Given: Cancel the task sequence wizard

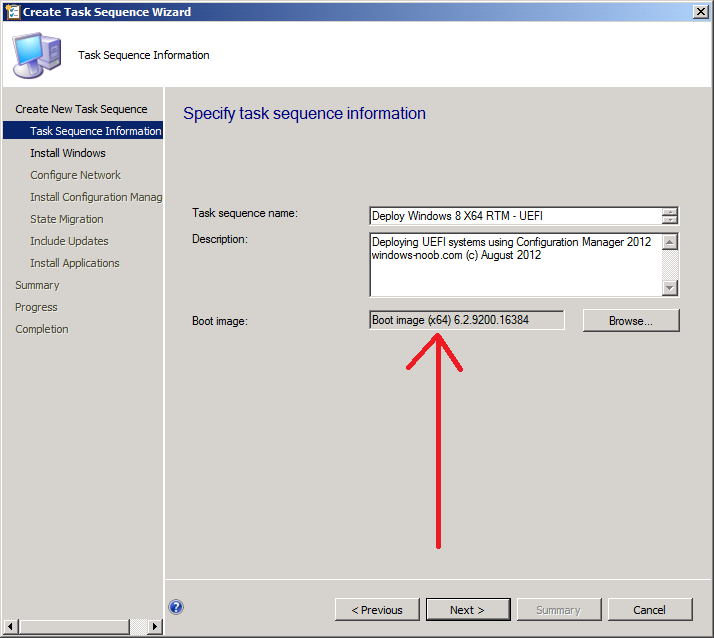Looking at the screenshot, I should point(650,610).
